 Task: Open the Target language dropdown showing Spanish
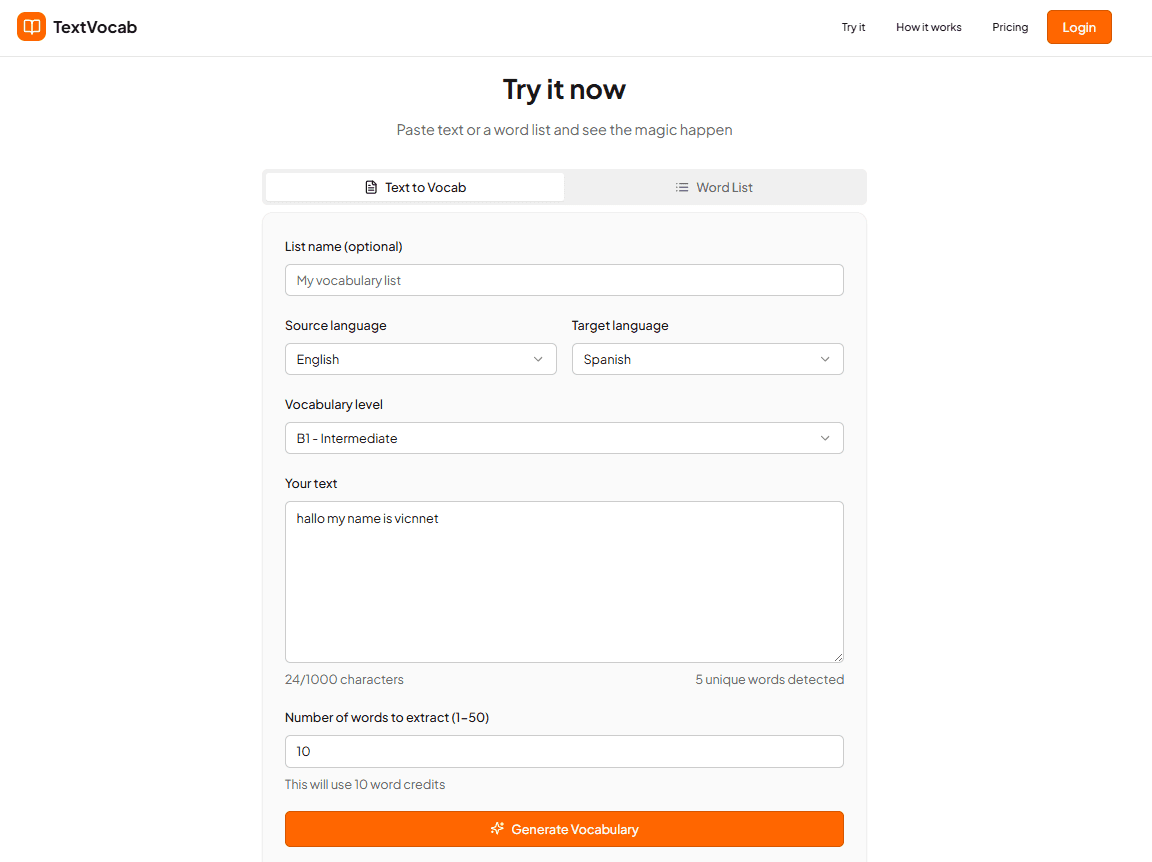click(707, 359)
